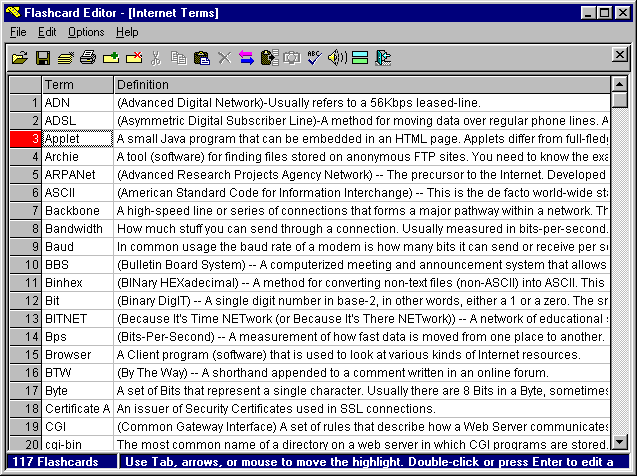This screenshot has height=476, width=637.
Task: Open the File menu
Action: pyautogui.click(x=19, y=32)
